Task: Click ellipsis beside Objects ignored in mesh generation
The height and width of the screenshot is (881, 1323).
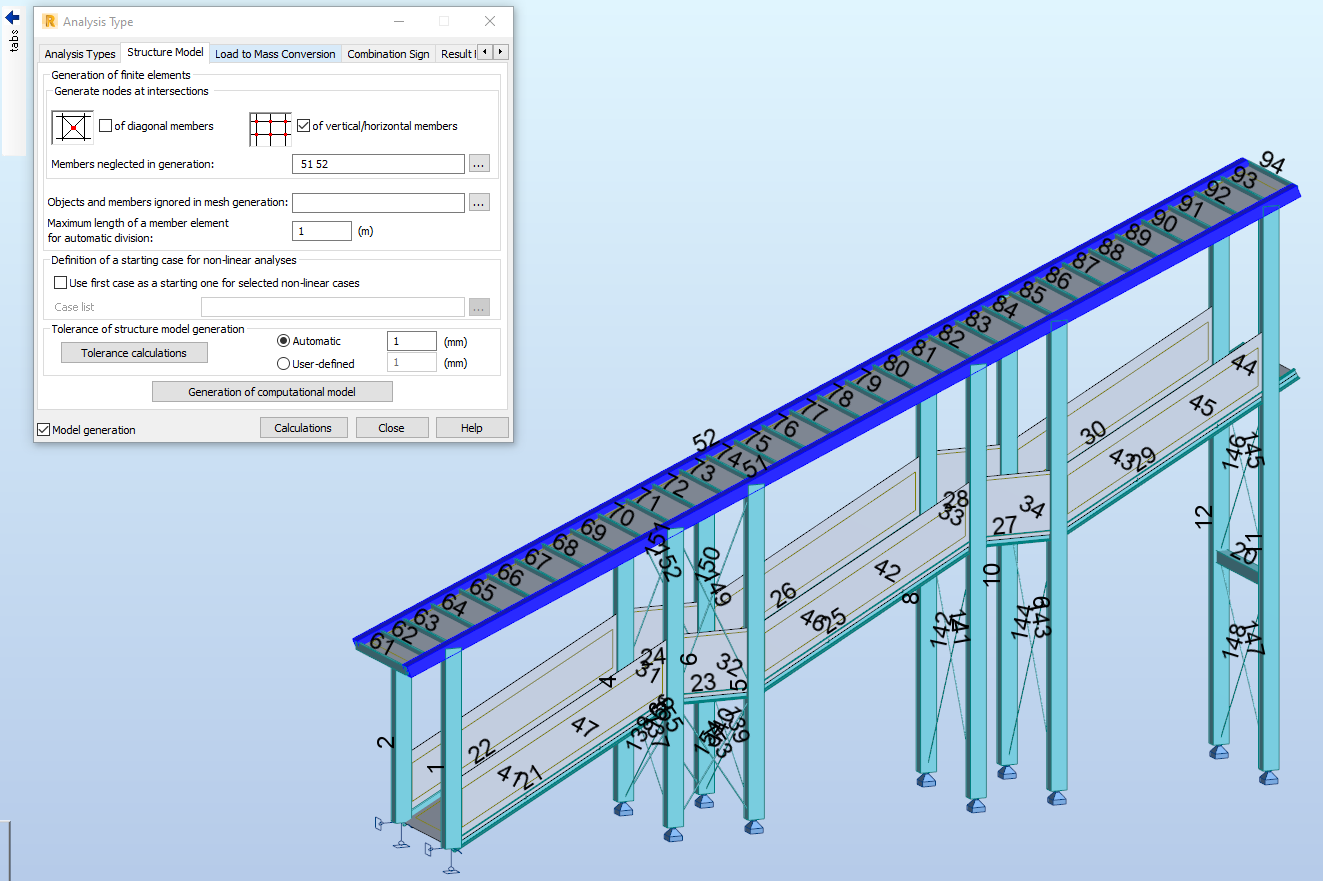Action: [479, 202]
